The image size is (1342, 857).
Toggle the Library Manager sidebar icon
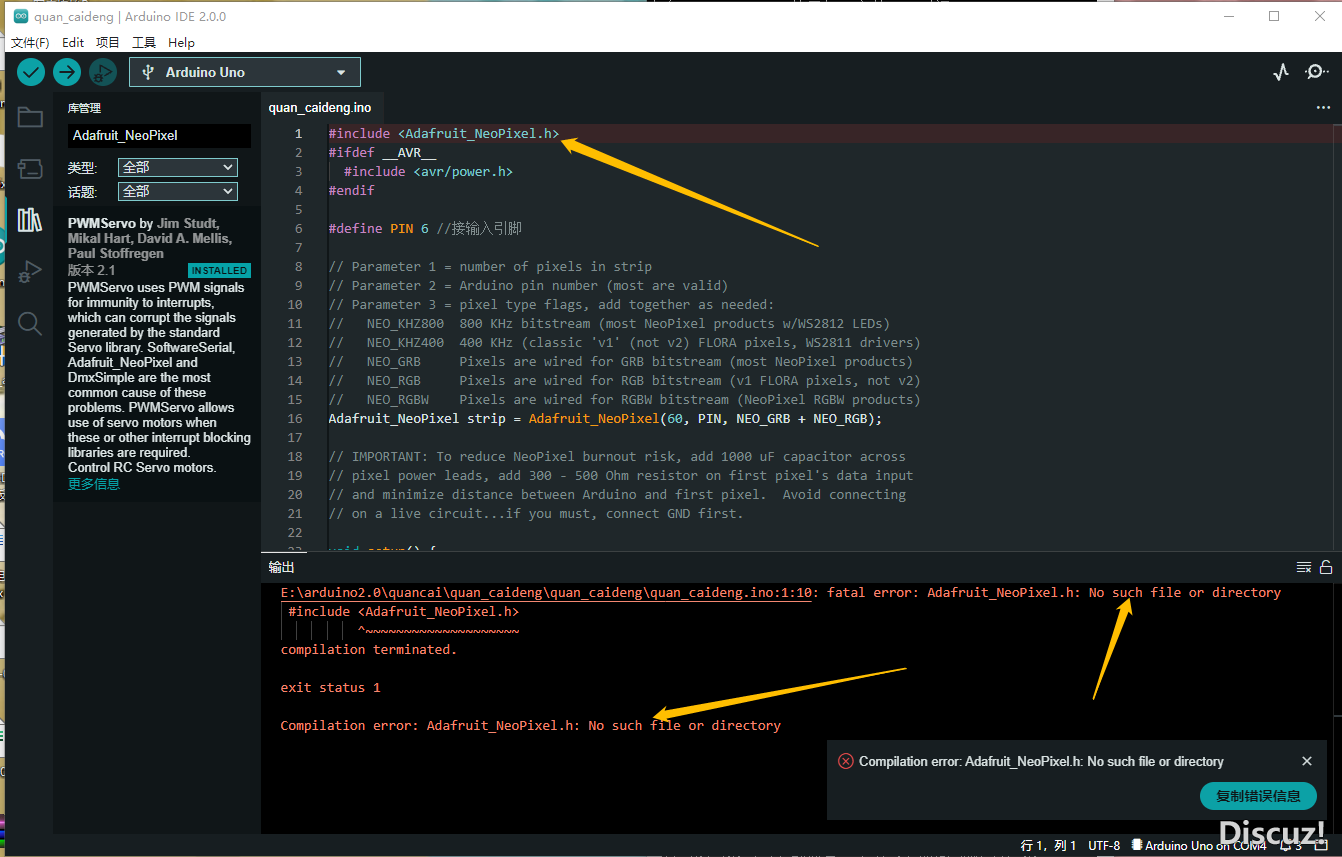[x=30, y=220]
